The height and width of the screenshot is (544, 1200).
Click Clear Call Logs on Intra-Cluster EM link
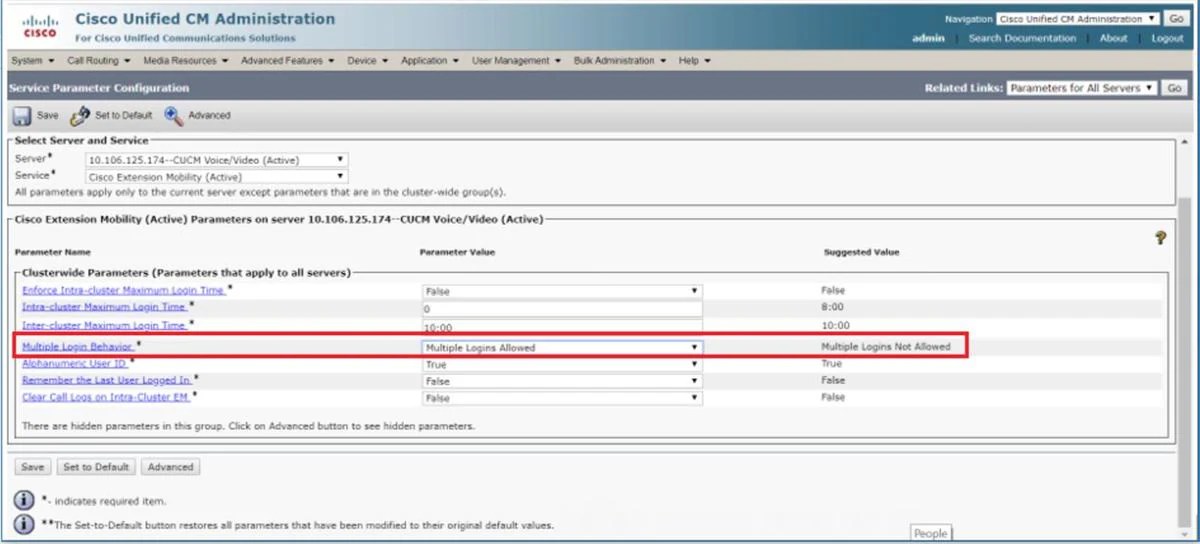(105, 397)
